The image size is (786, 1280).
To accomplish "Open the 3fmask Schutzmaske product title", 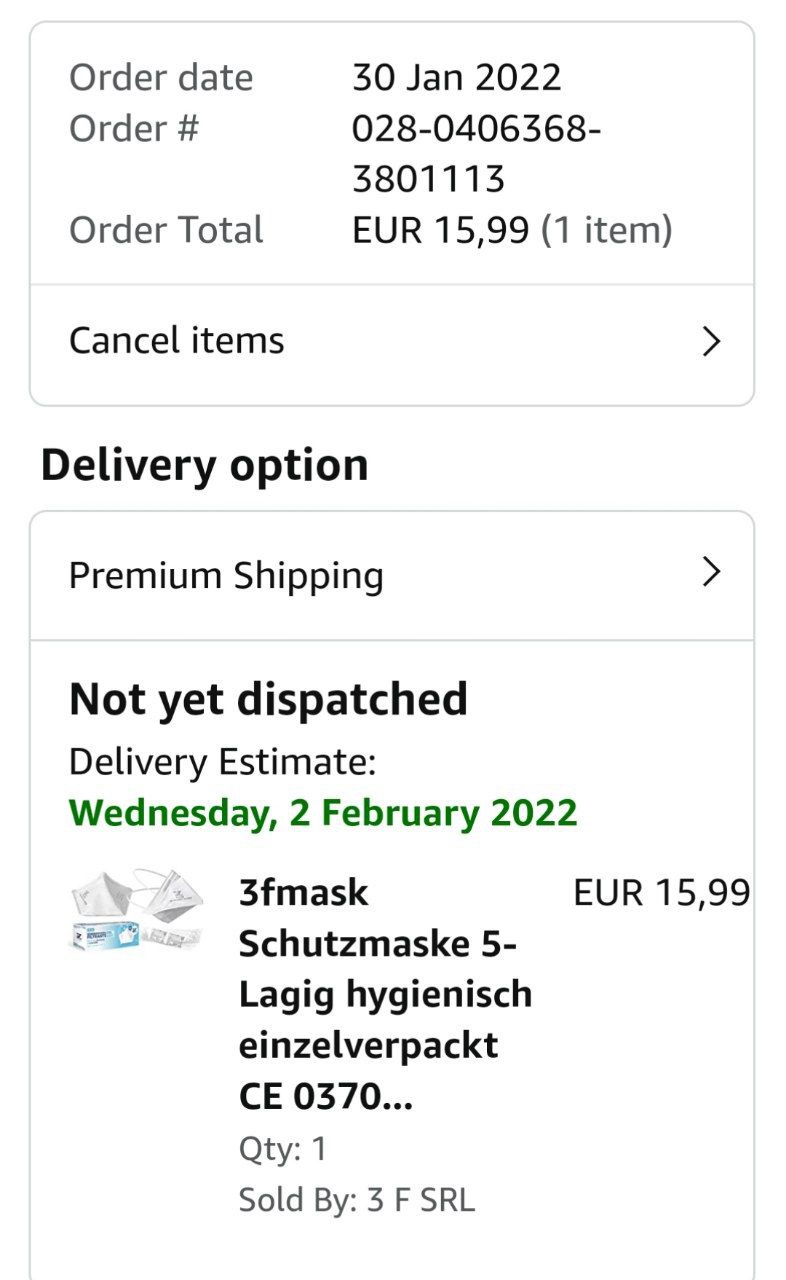I will pyautogui.click(x=385, y=994).
